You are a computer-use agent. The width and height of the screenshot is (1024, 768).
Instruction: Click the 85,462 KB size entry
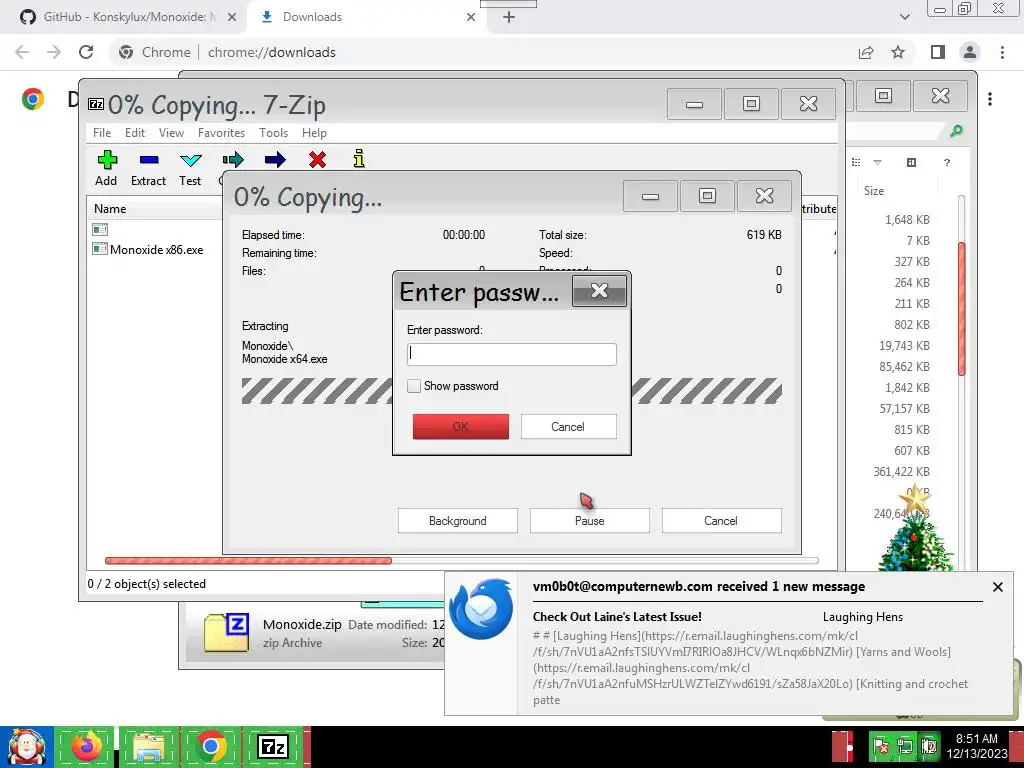904,366
